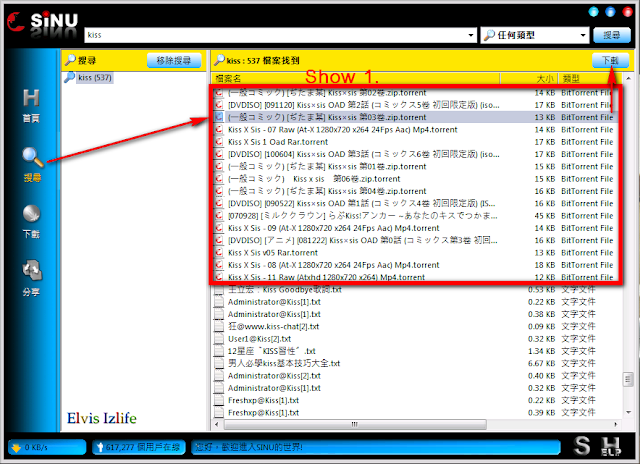Select Kiss X Sis 1 Oad Rar.torrent row
This screenshot has width=640, height=464.
pyautogui.click(x=414, y=142)
